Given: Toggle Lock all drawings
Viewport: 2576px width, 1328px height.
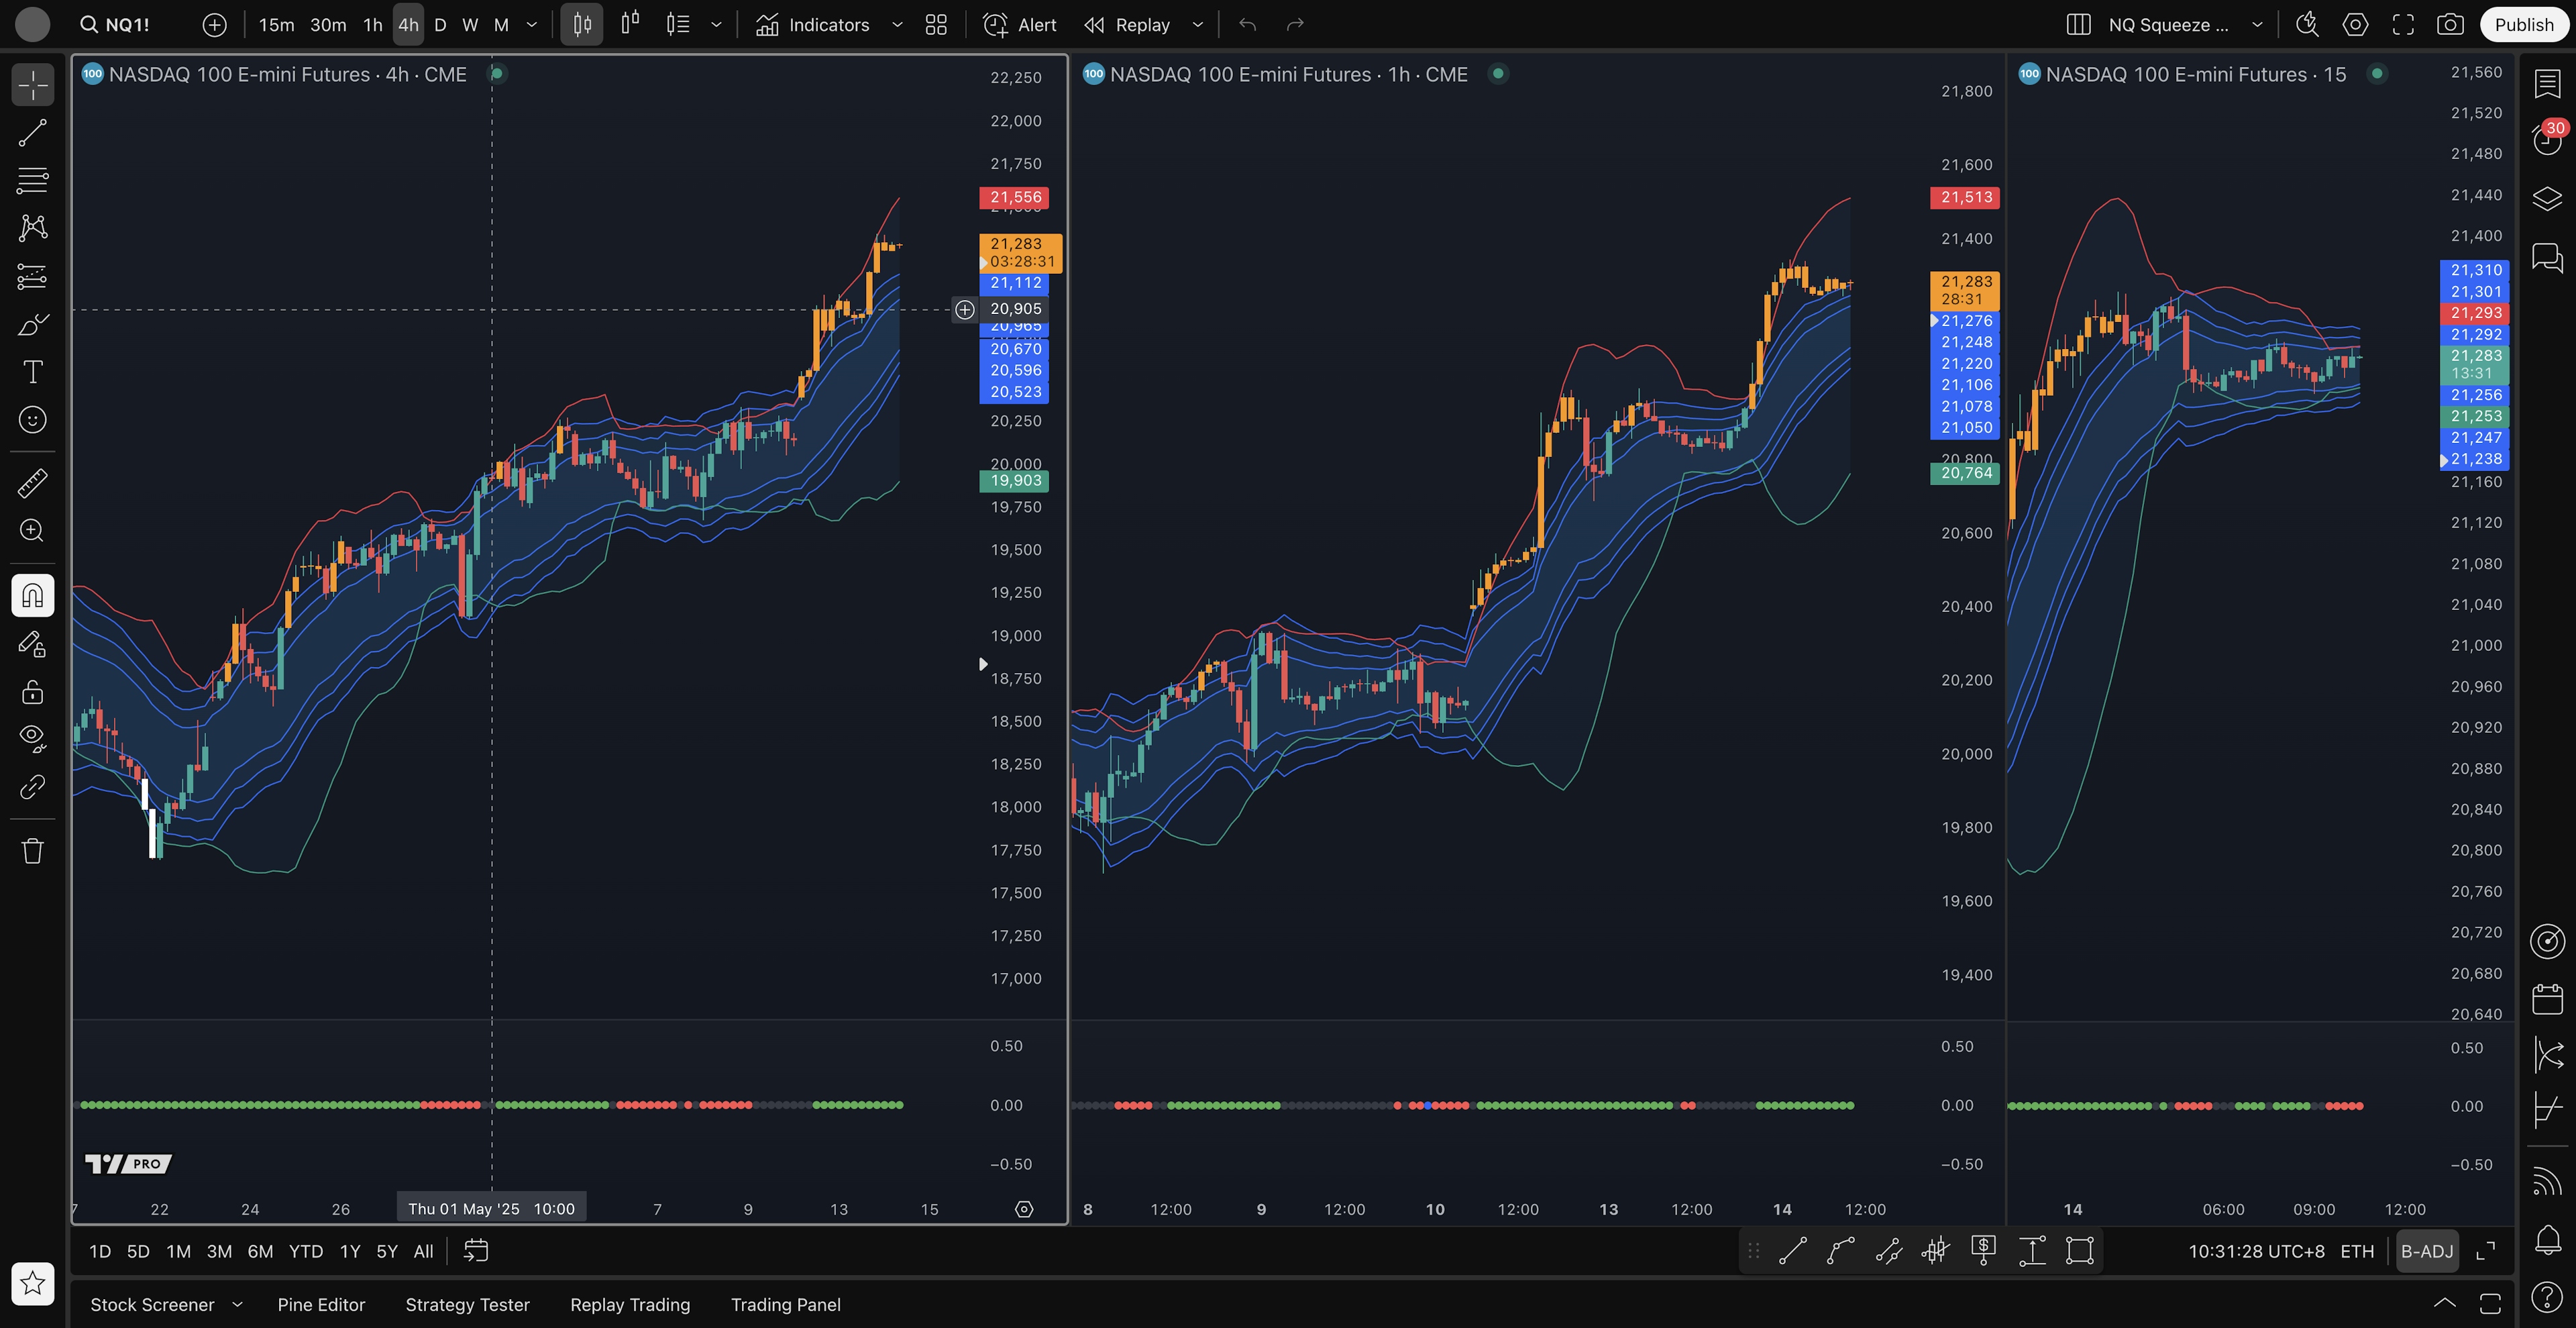Looking at the screenshot, I should click(x=32, y=692).
